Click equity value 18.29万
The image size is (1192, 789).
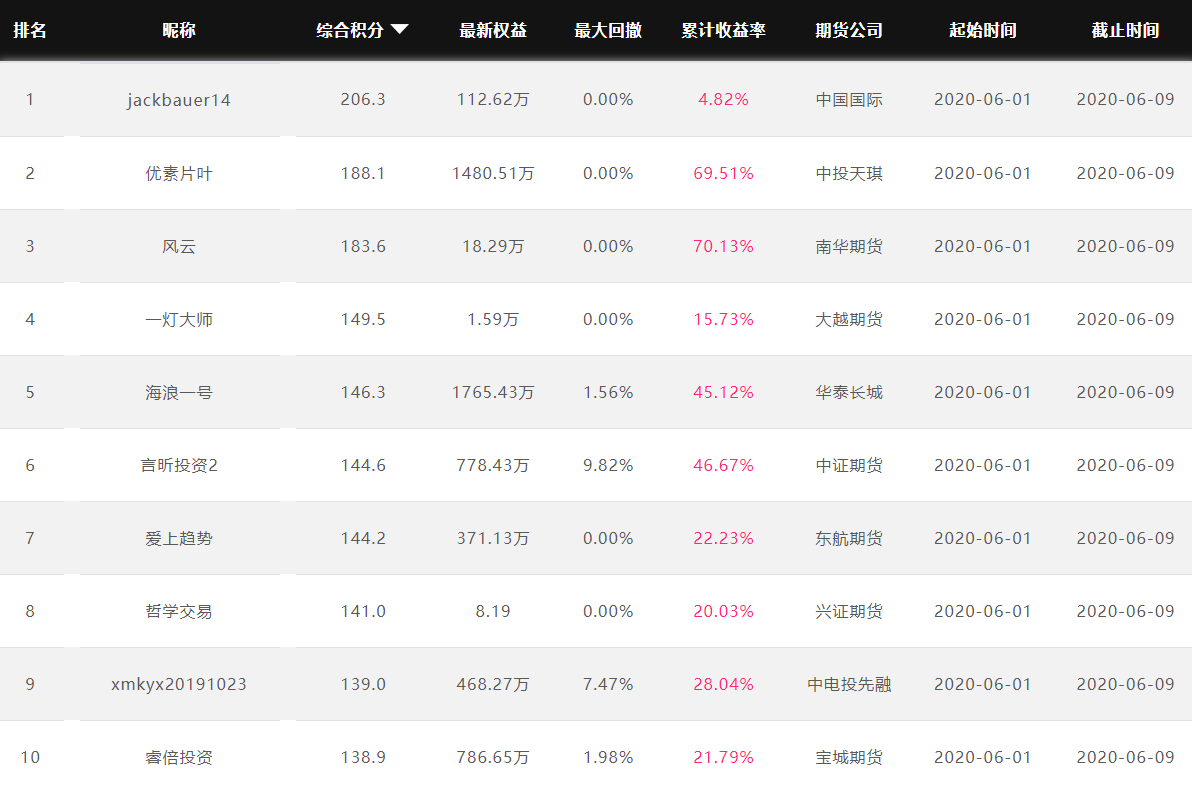click(493, 246)
